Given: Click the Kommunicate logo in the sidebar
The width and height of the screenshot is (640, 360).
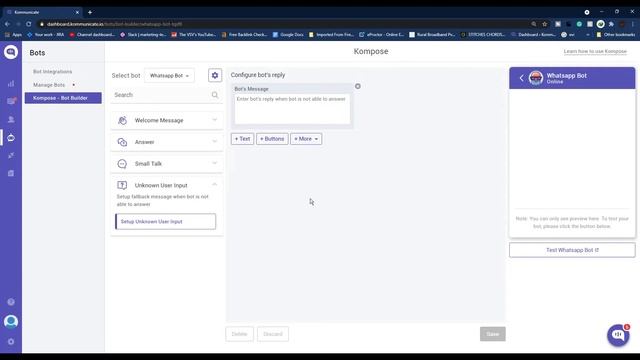Looking at the screenshot, I should click(x=11, y=52).
